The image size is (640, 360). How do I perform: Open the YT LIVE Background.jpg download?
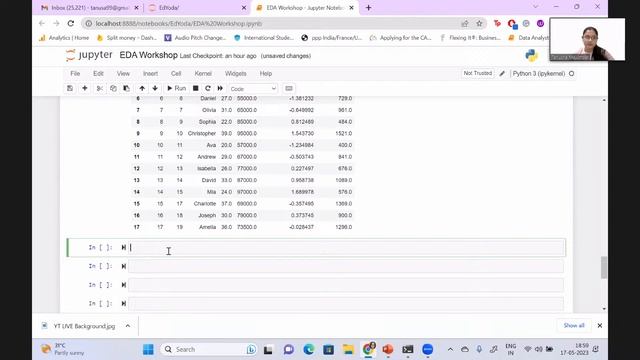(x=79, y=326)
